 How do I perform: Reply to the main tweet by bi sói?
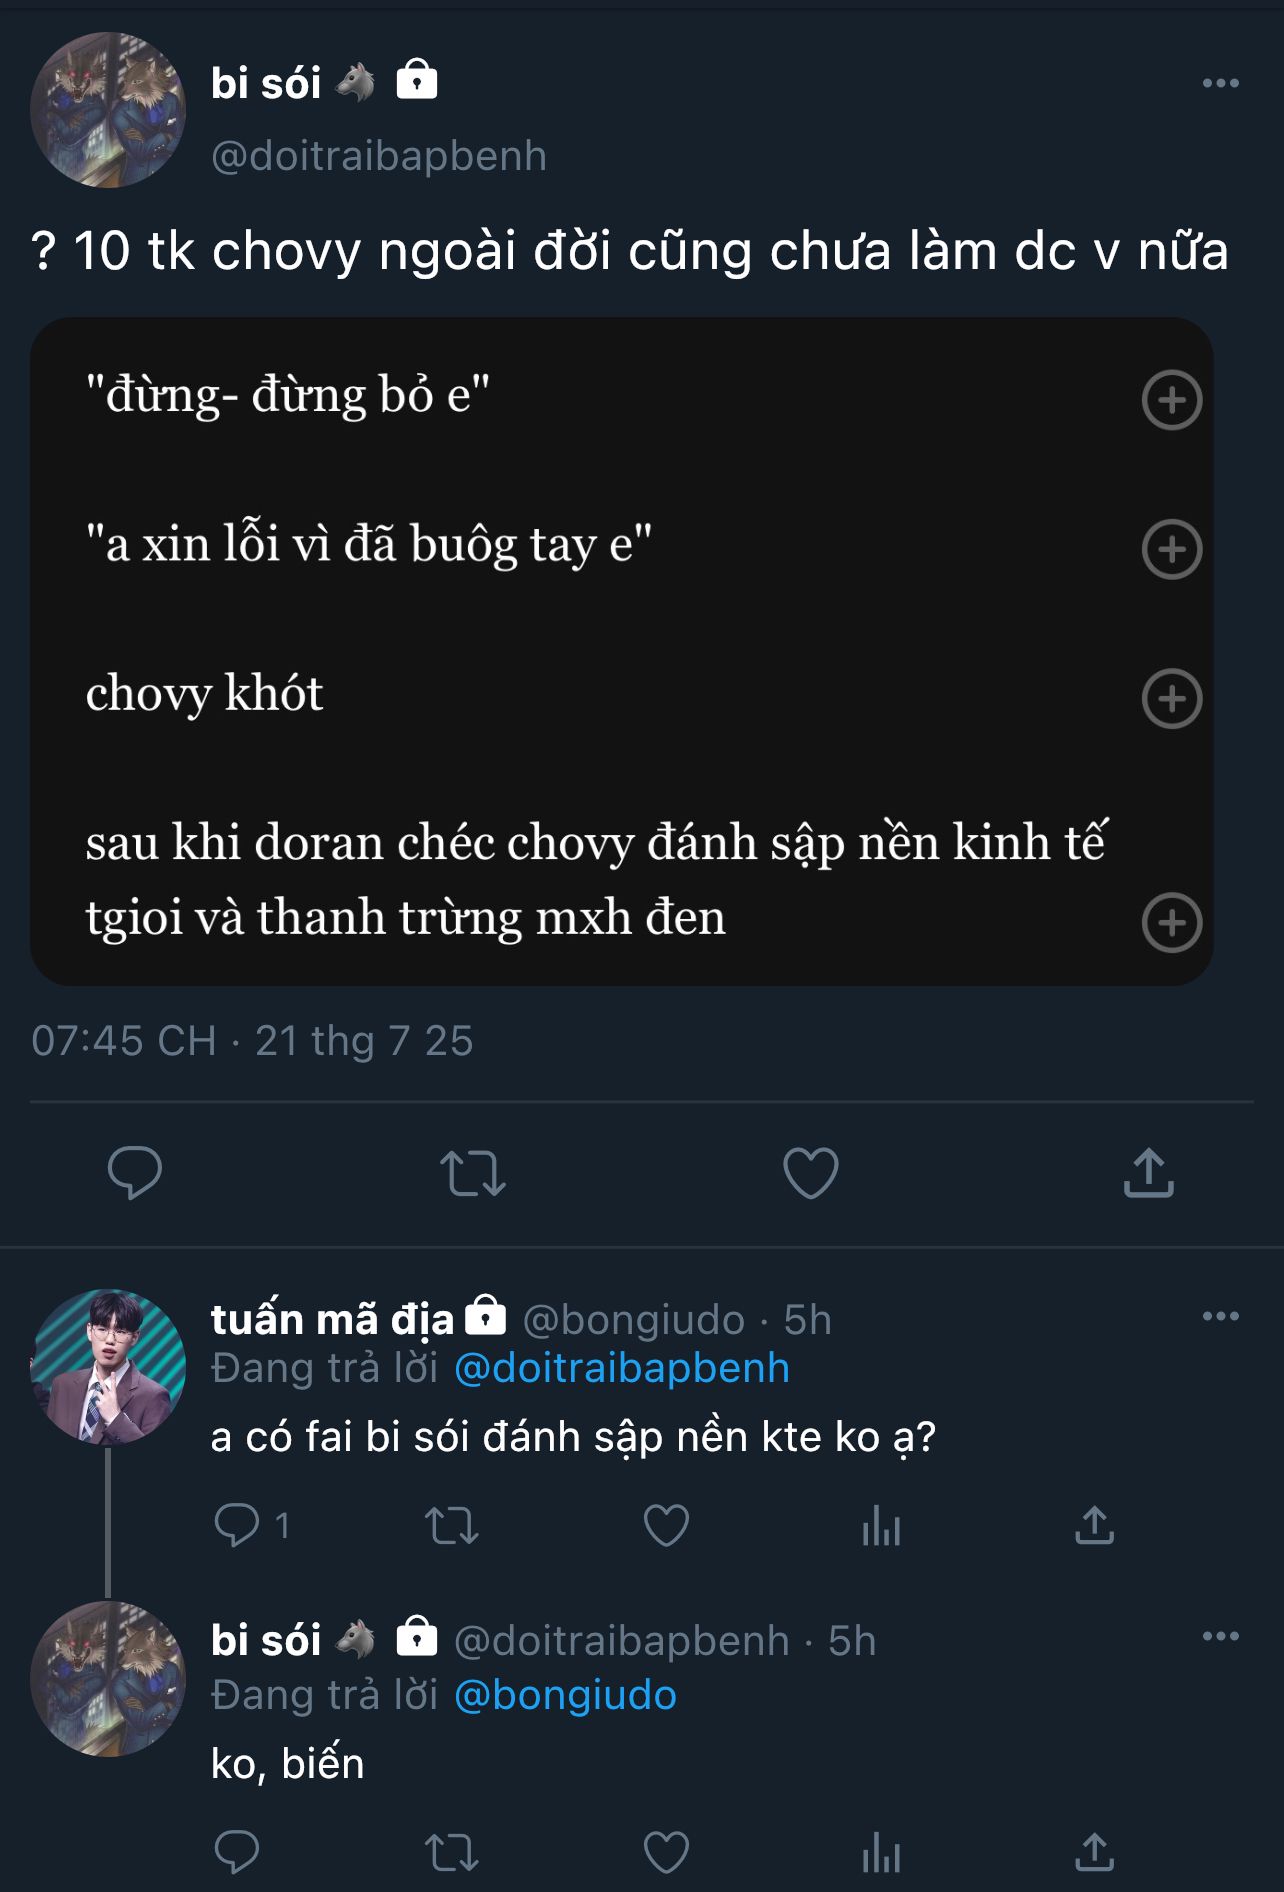pyautogui.click(x=134, y=1172)
